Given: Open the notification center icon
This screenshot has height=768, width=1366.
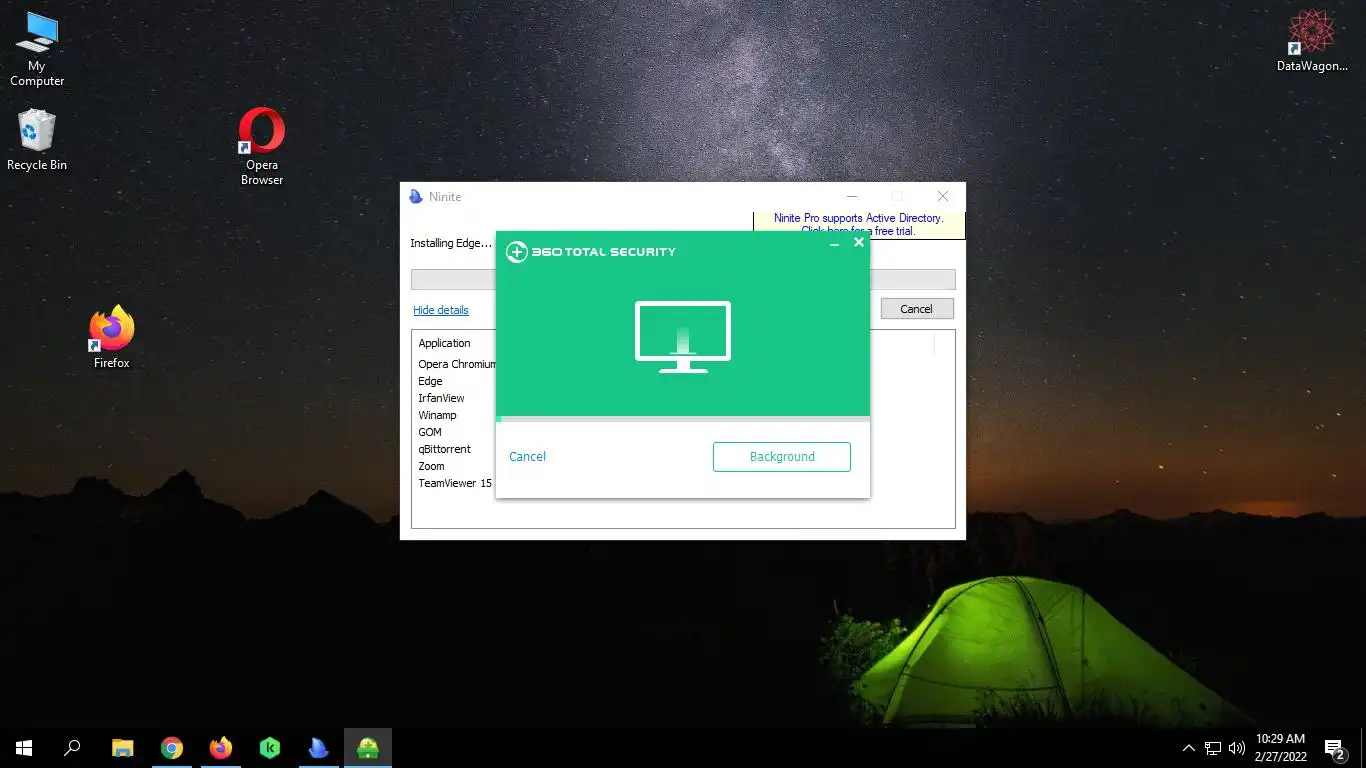Looking at the screenshot, I should click(1335, 748).
